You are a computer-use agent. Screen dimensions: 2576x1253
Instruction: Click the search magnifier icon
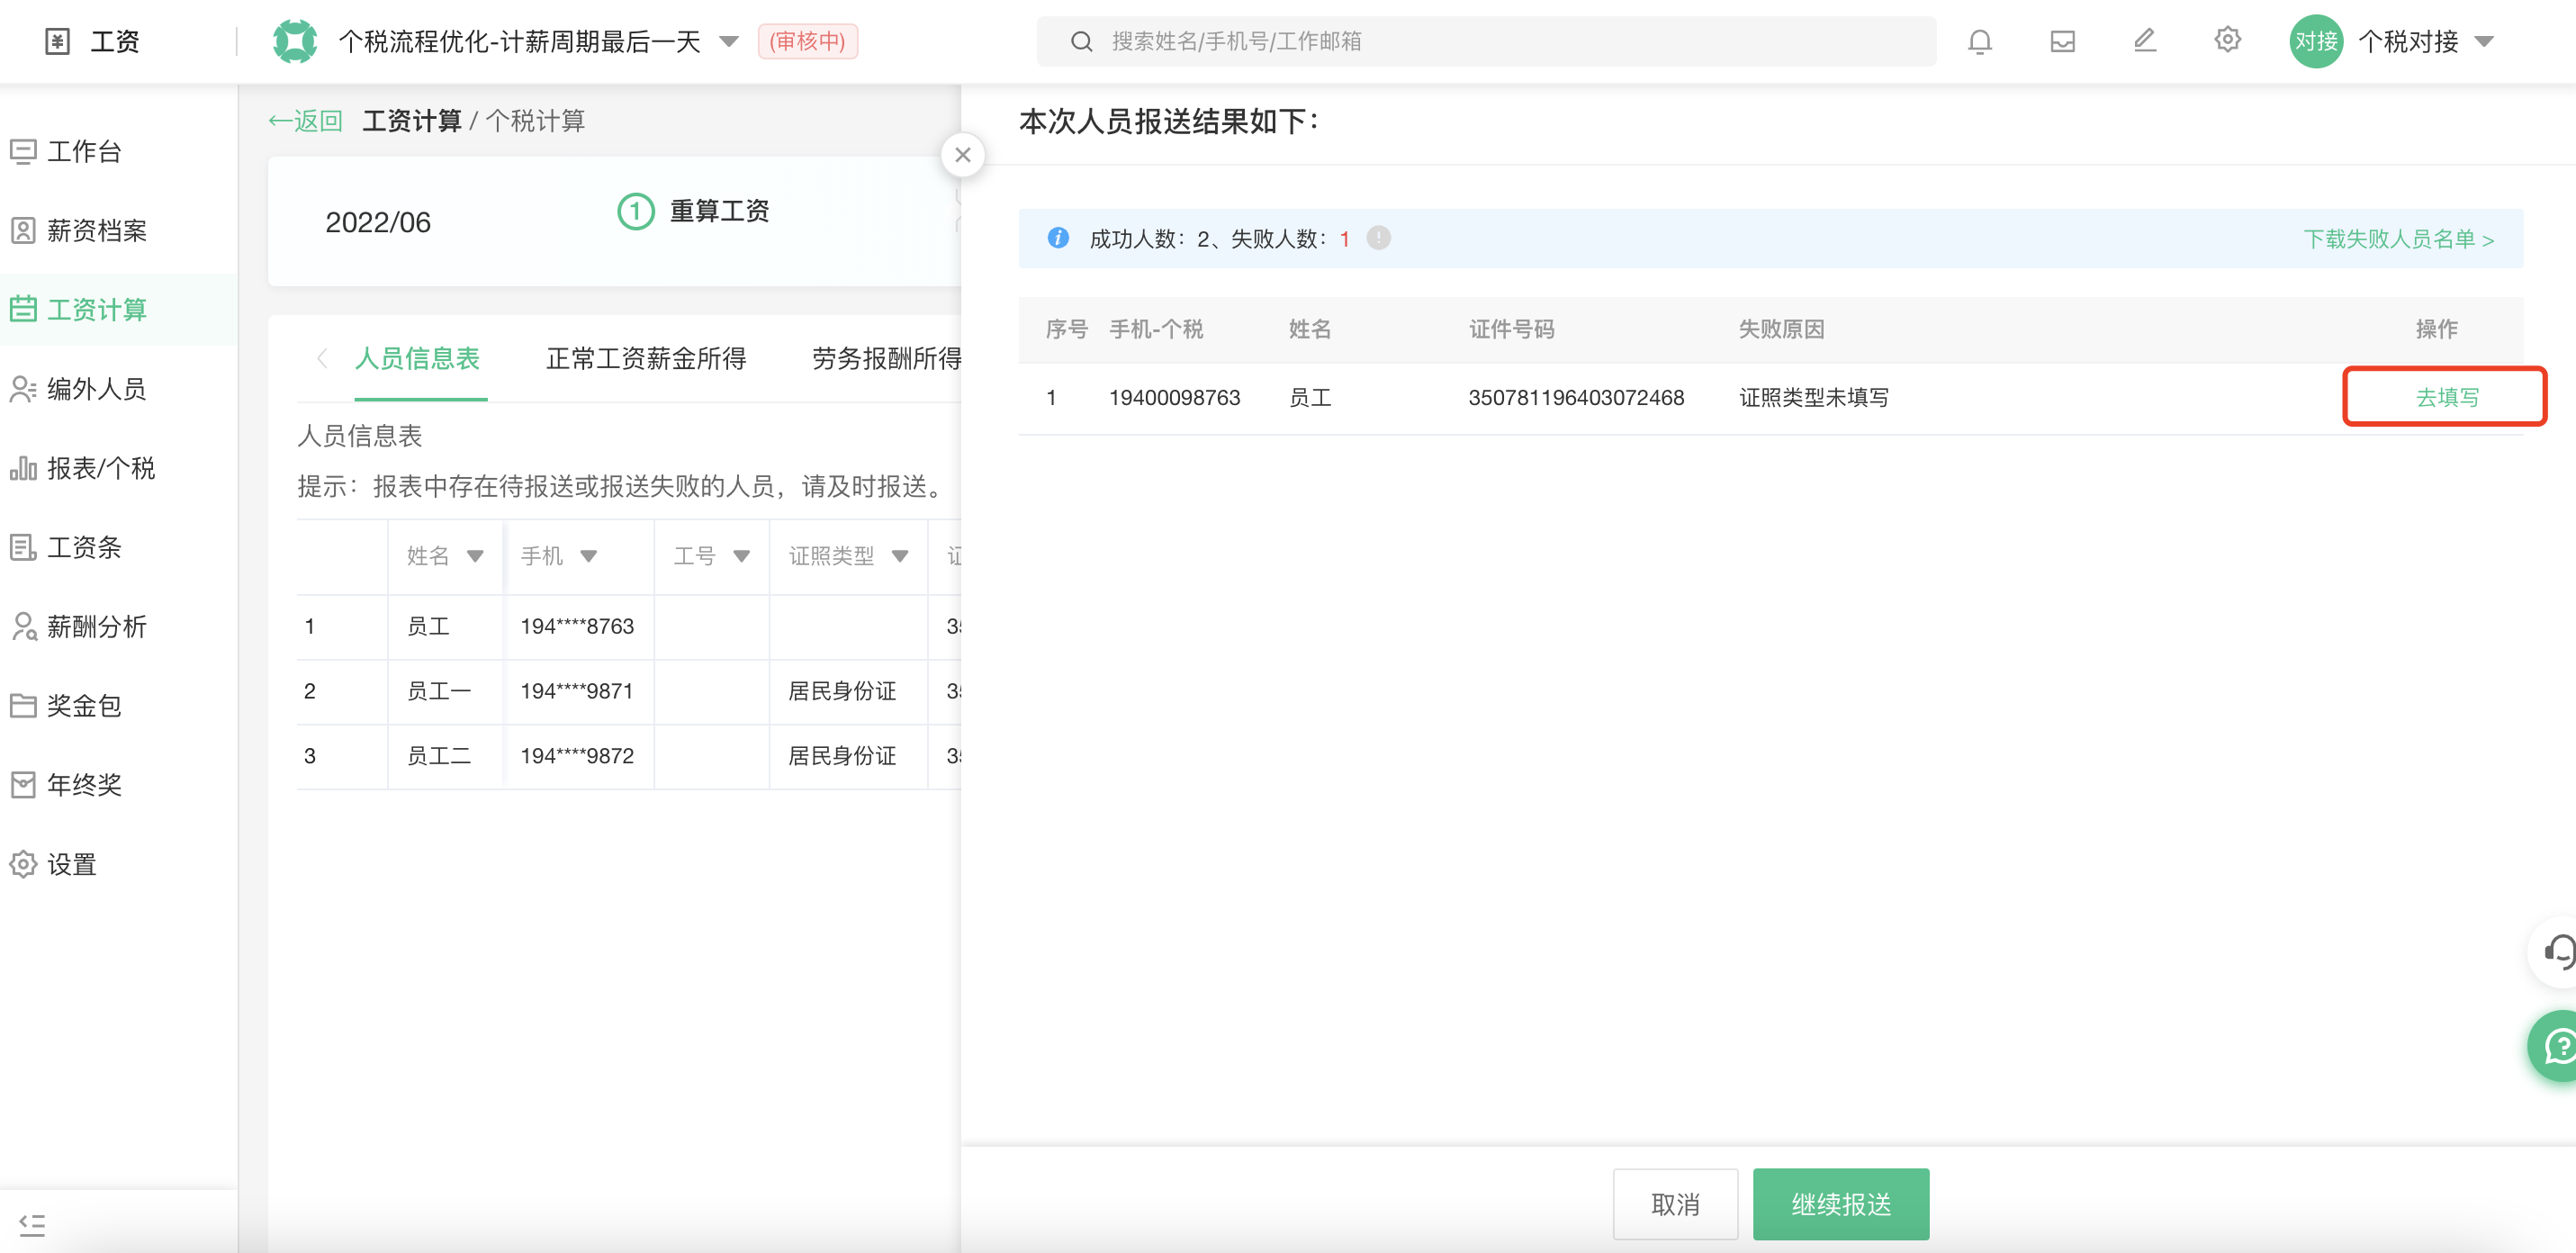1081,41
